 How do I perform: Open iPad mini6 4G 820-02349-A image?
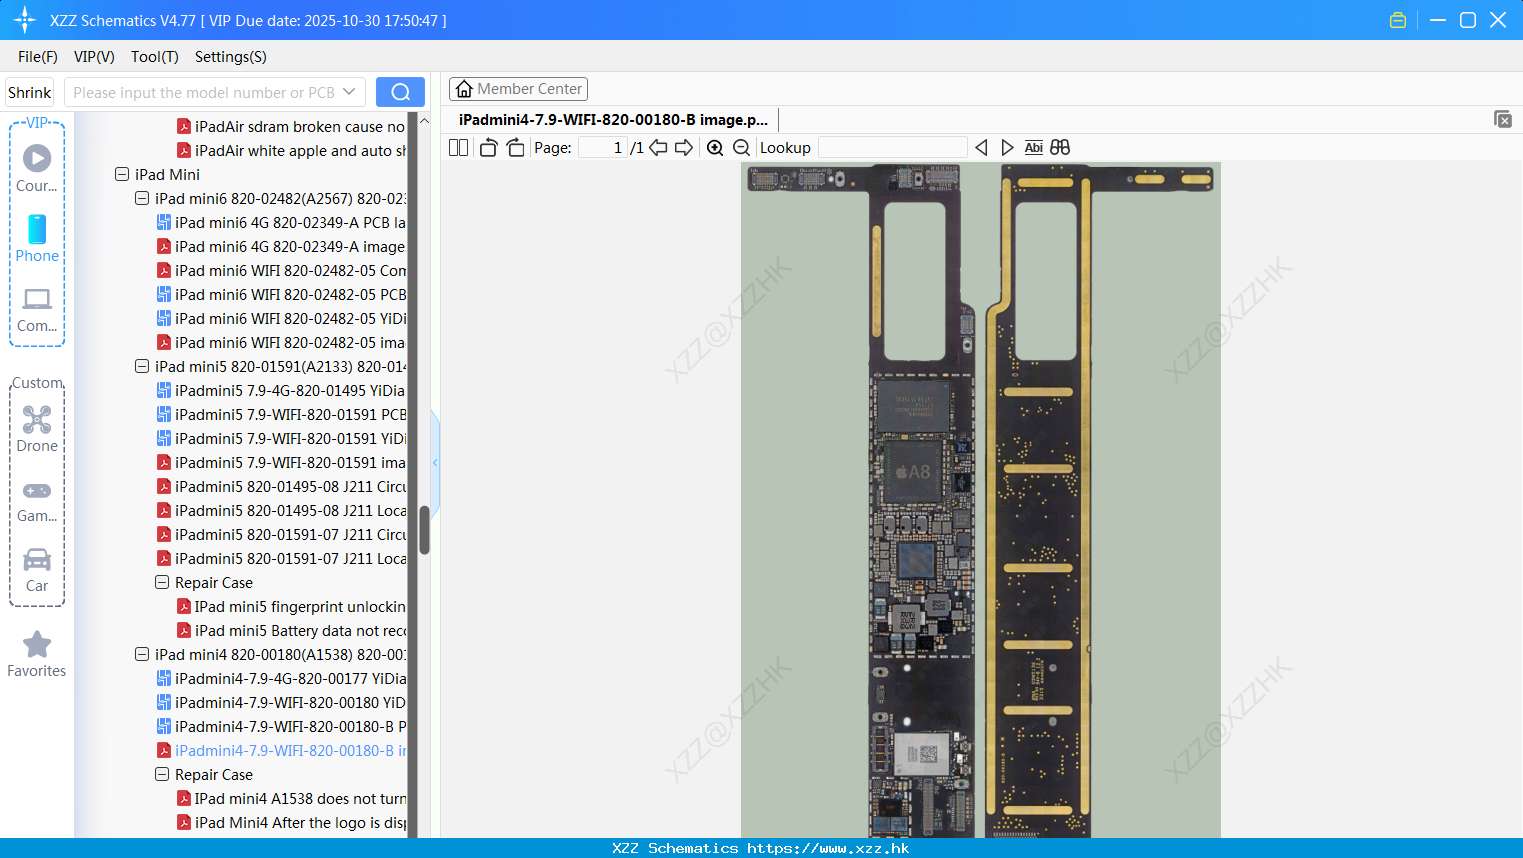[x=281, y=246]
